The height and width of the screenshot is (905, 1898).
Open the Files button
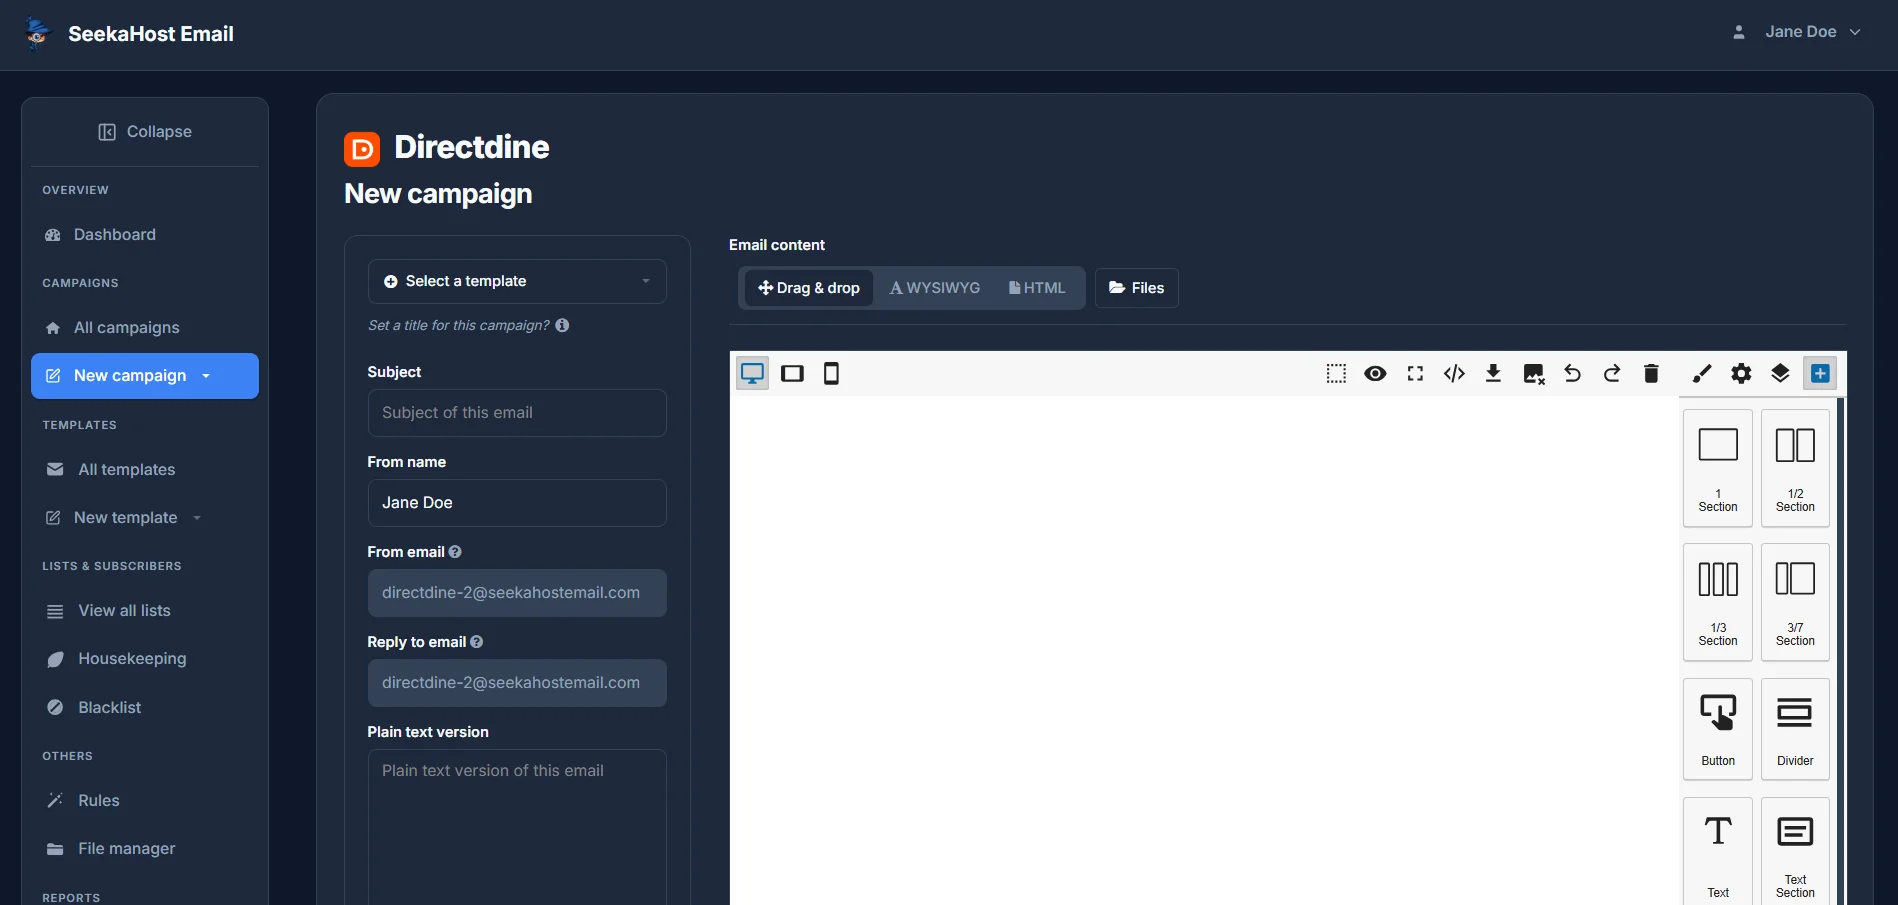pos(1137,288)
